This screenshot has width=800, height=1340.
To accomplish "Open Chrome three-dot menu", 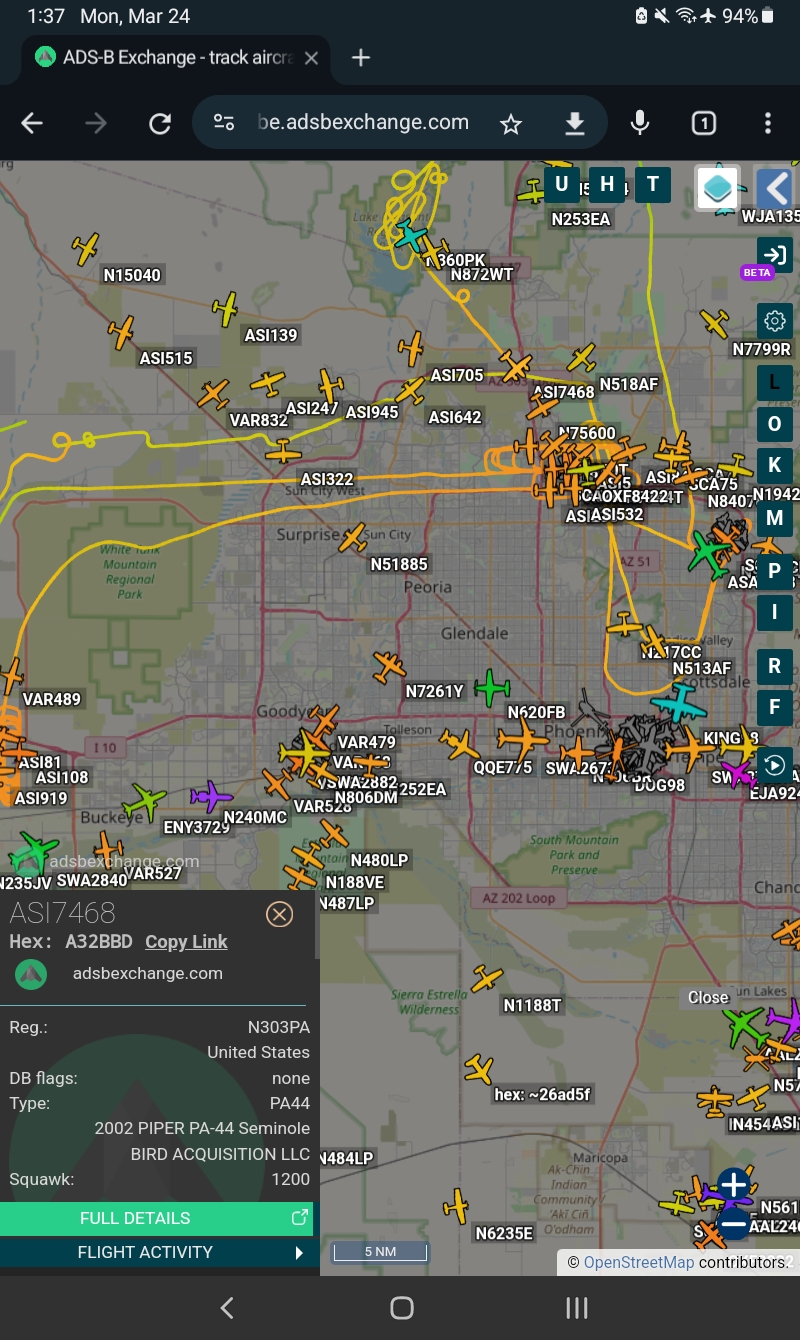I will [768, 123].
